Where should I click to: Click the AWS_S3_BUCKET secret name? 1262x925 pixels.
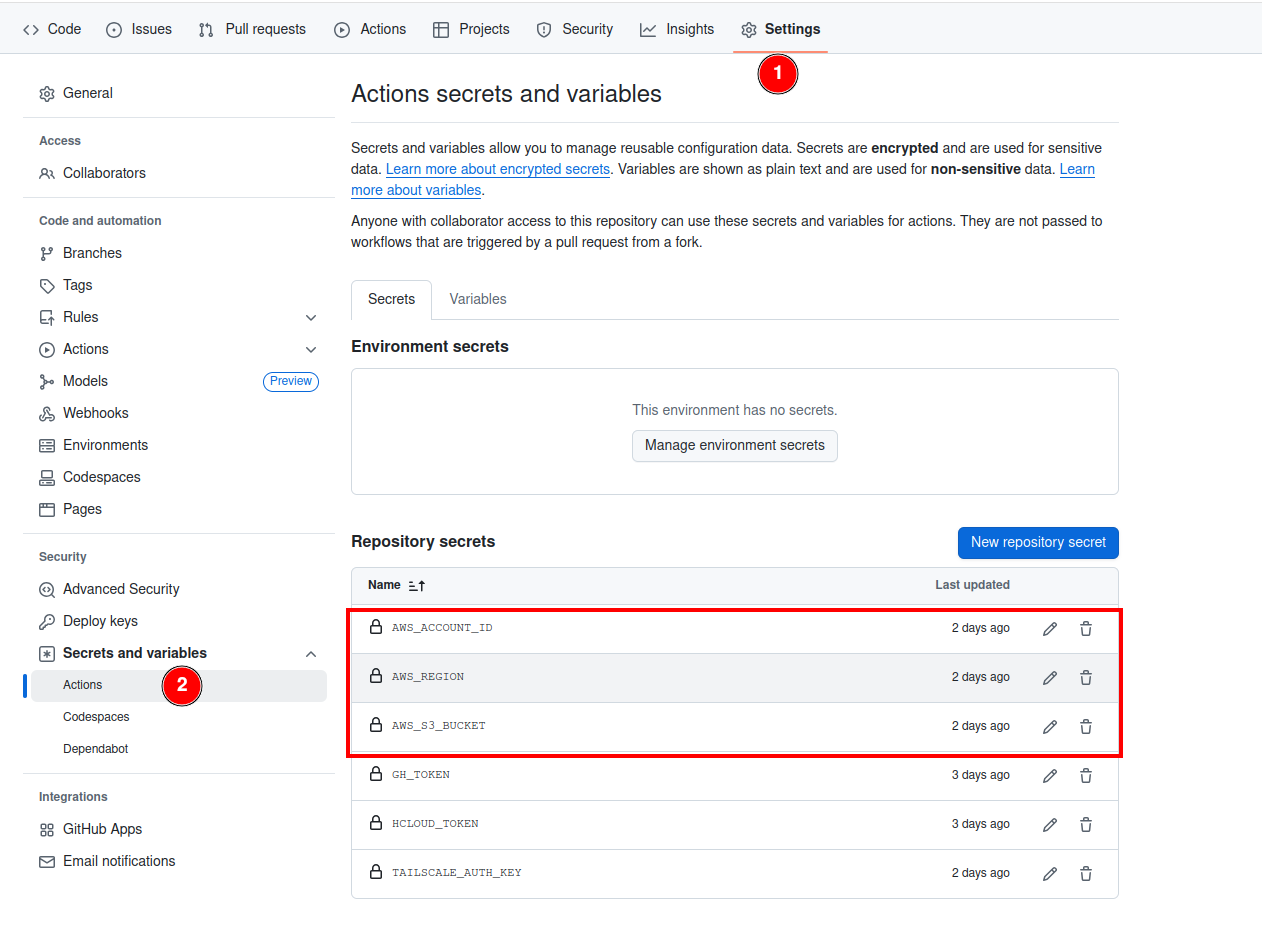(439, 727)
